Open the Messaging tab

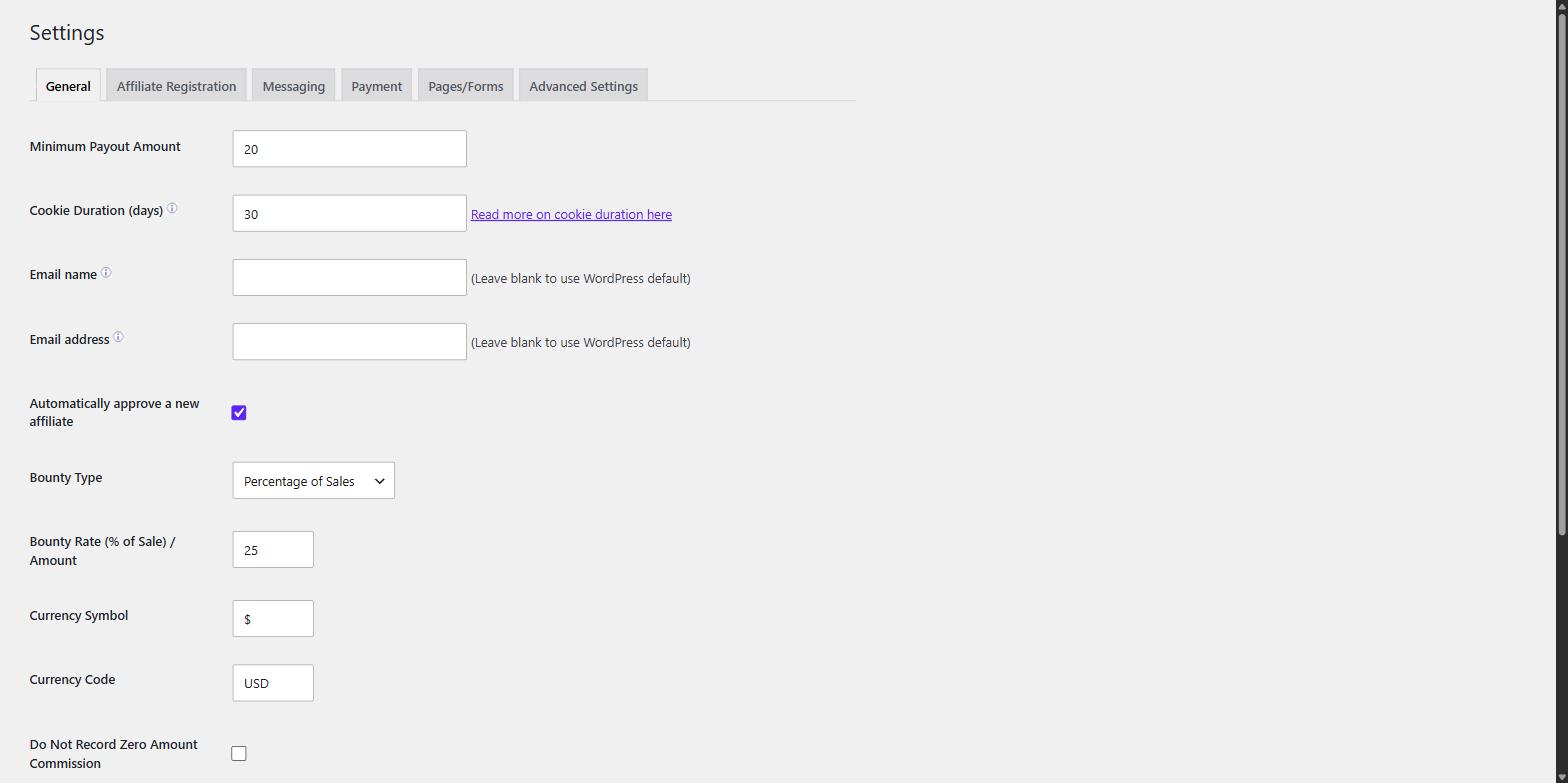click(x=293, y=86)
